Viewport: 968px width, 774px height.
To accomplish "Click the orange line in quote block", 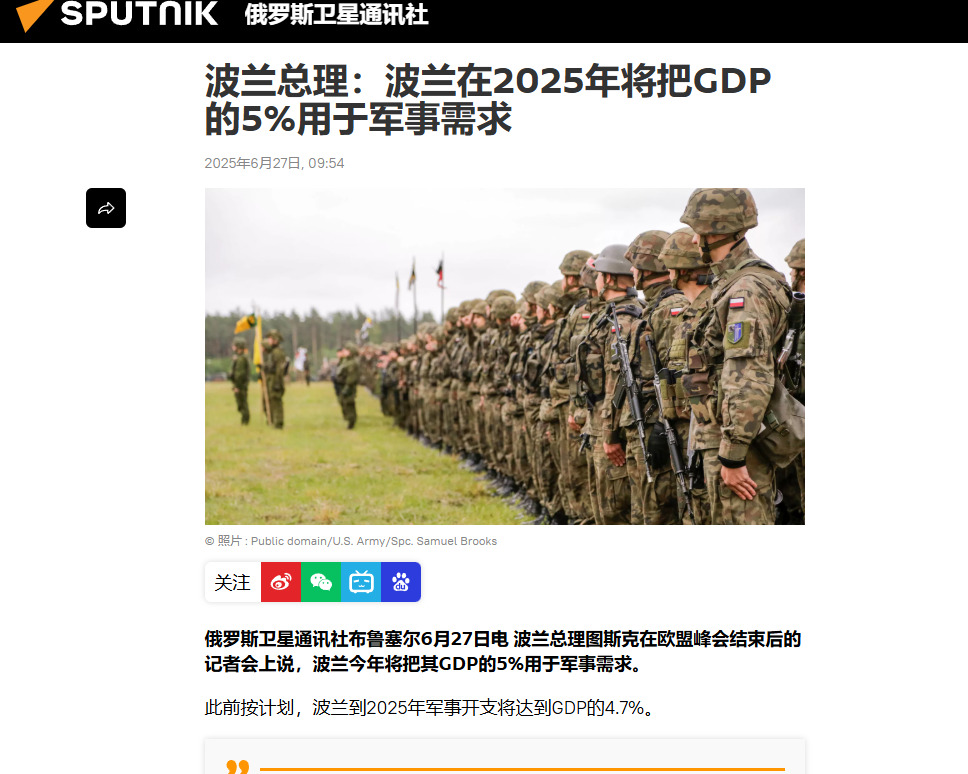I will coord(522,769).
